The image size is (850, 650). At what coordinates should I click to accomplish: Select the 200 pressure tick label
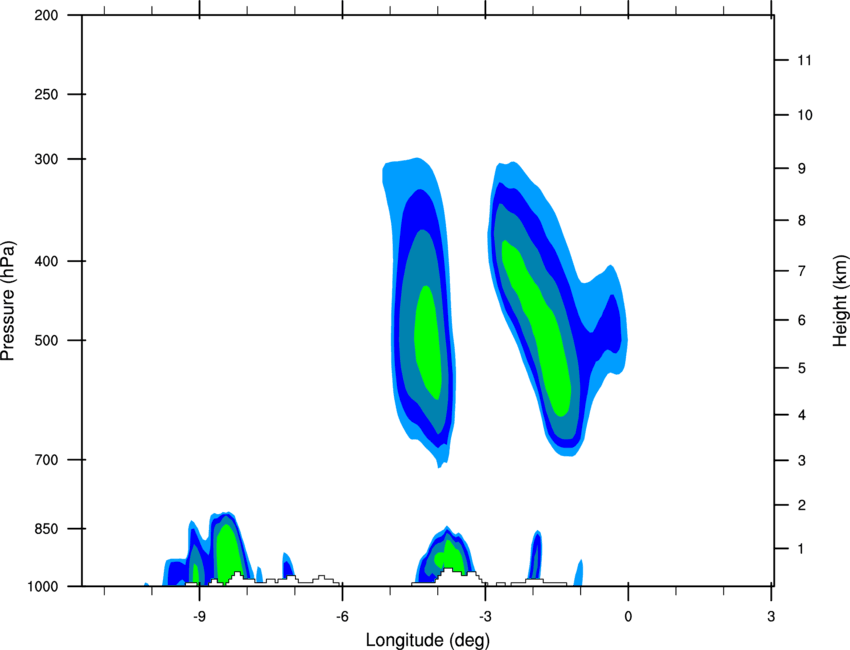tap(46, 15)
